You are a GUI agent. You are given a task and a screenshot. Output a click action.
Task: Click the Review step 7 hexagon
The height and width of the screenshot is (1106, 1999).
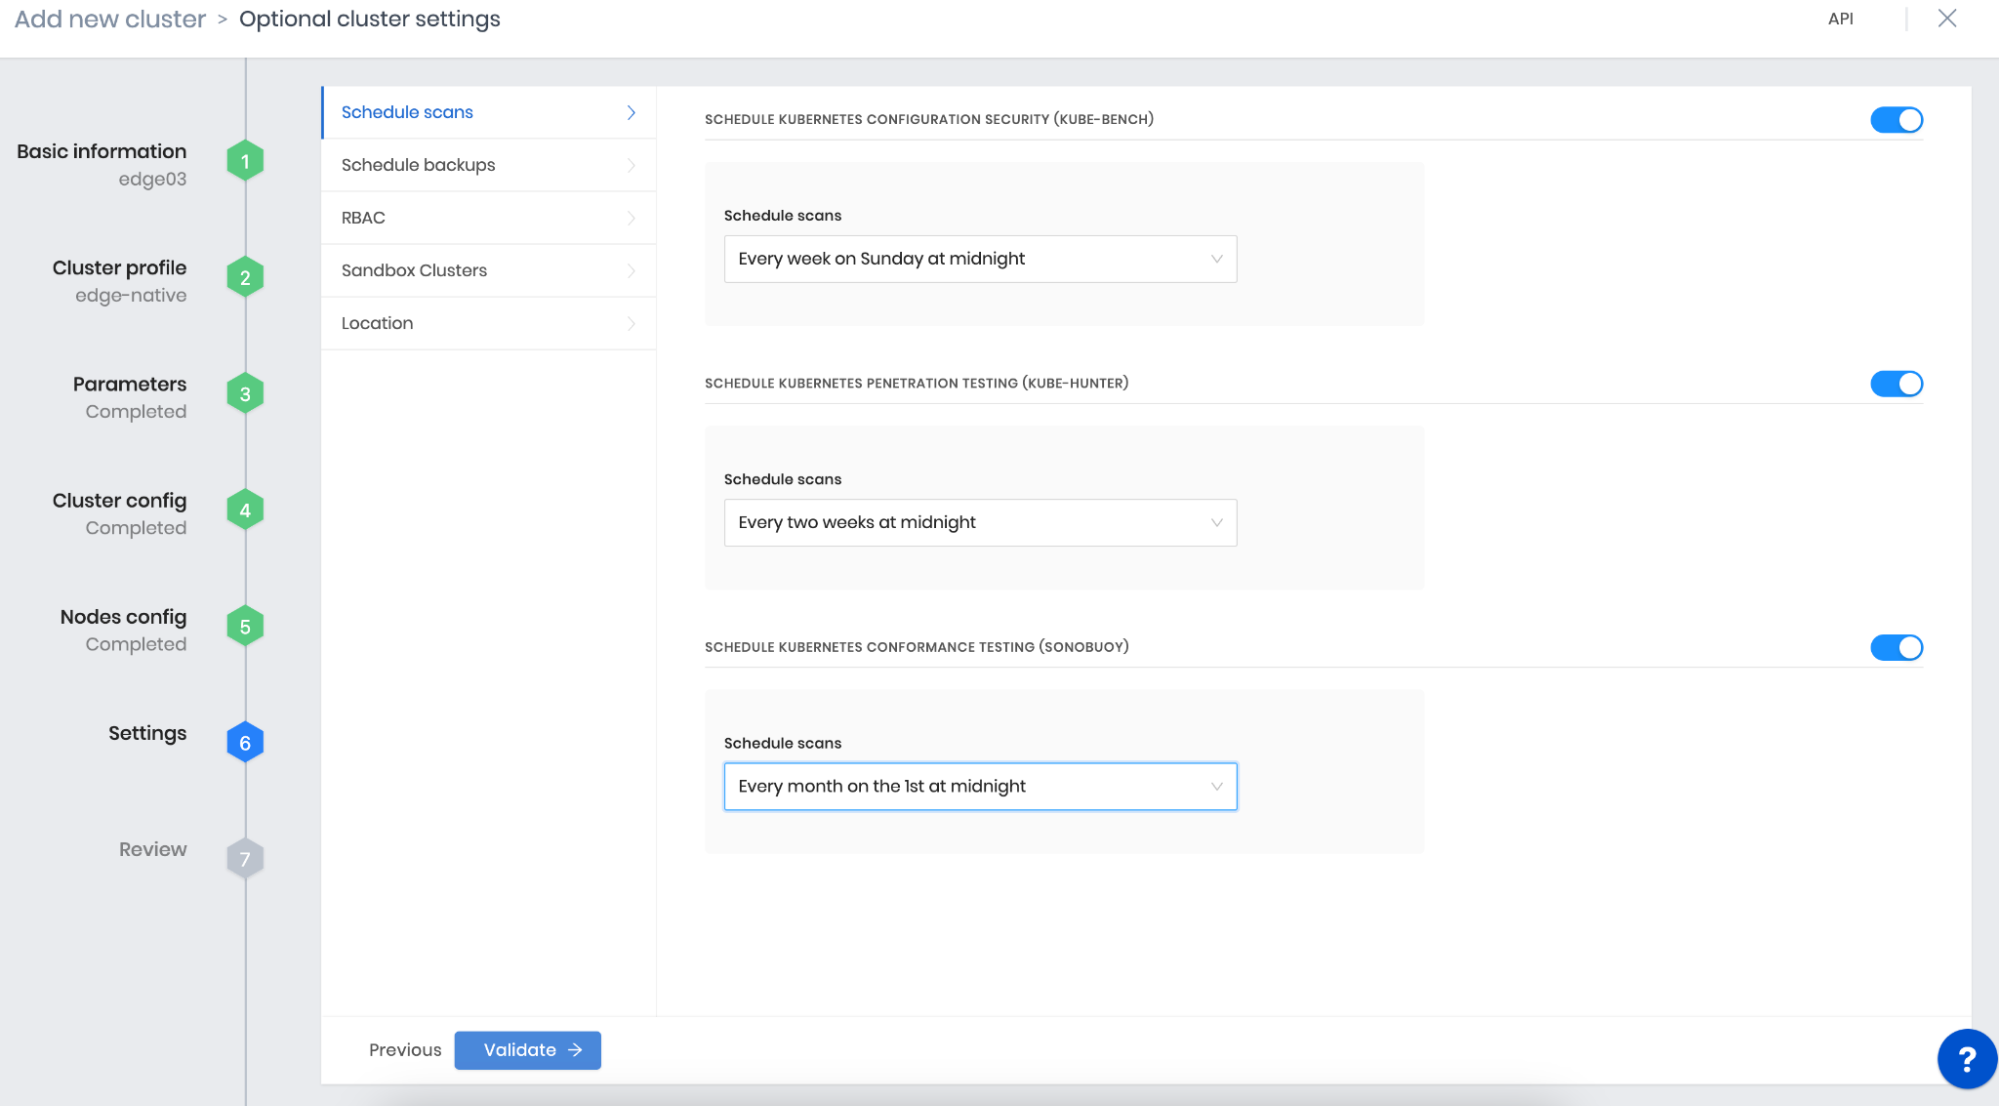tap(245, 857)
